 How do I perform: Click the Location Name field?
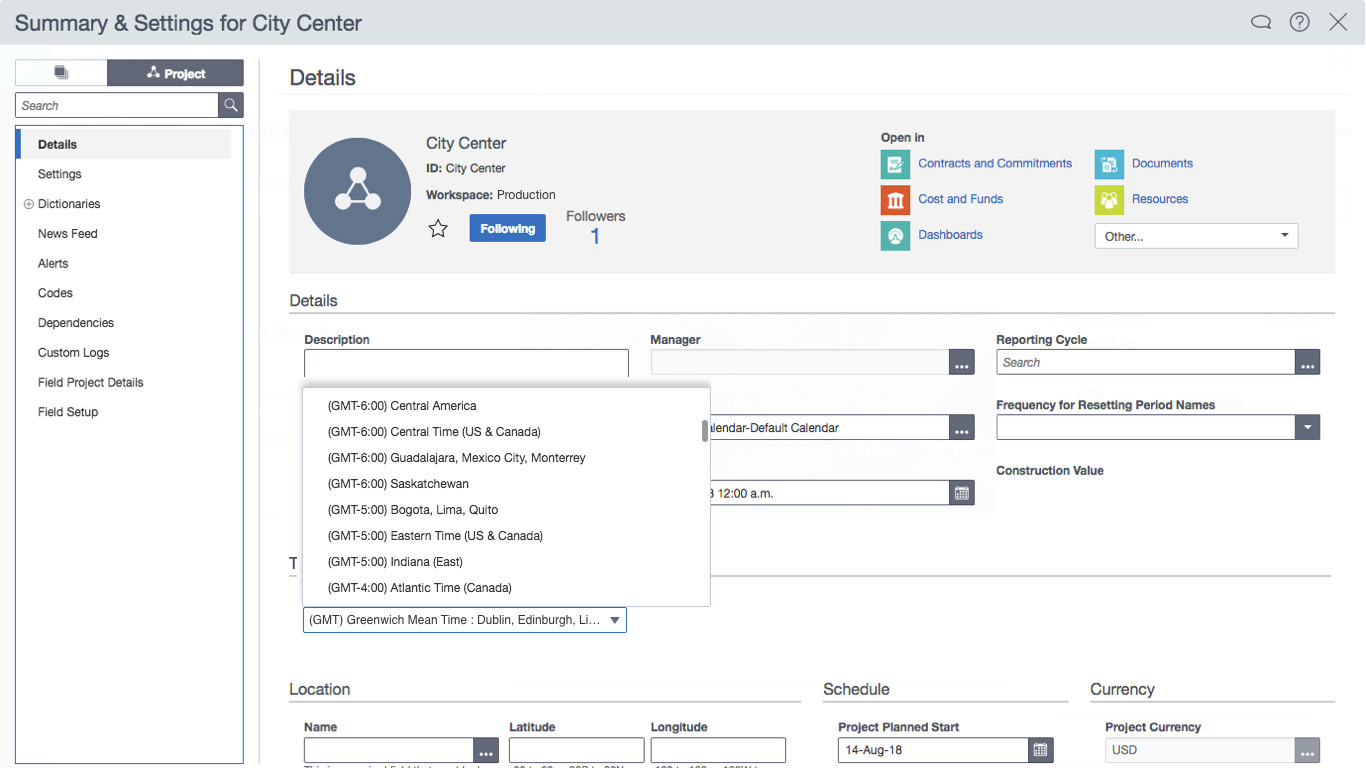click(389, 750)
